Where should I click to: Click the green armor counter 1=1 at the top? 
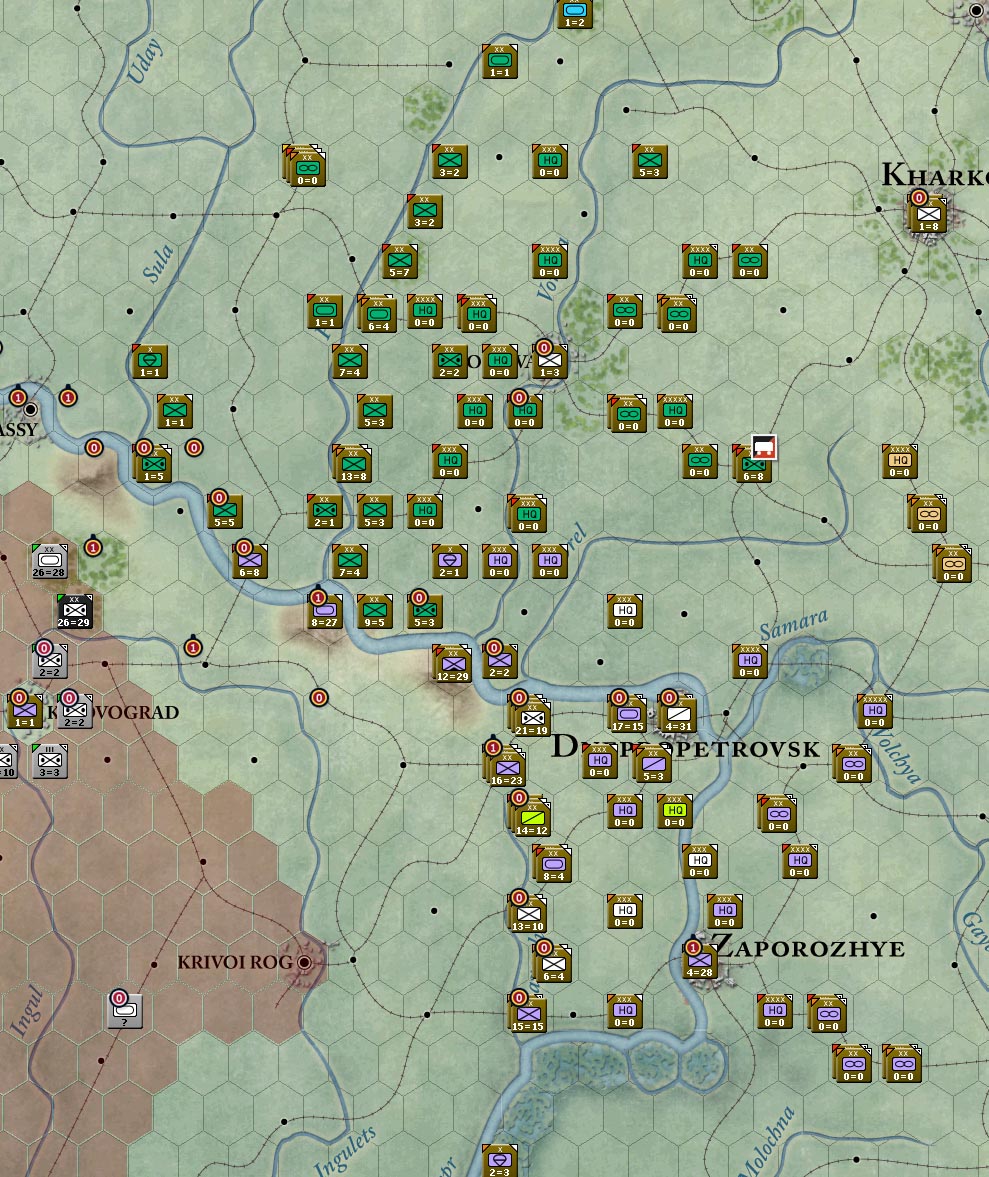(x=500, y=62)
